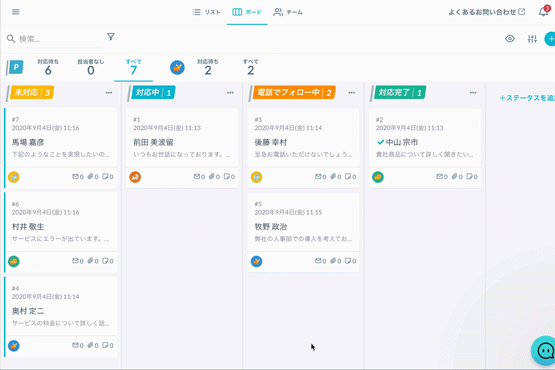Viewport: 555px width, 370px height.
Task: Click the mail icon on card #2
Action: tap(439, 176)
